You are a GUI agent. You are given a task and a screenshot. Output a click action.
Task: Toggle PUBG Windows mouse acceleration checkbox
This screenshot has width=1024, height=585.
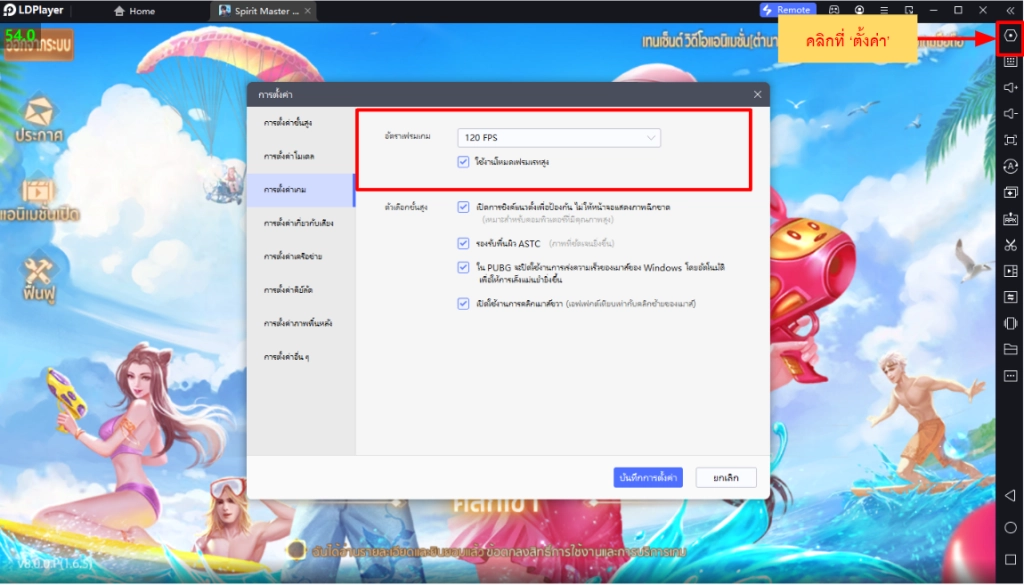463,267
